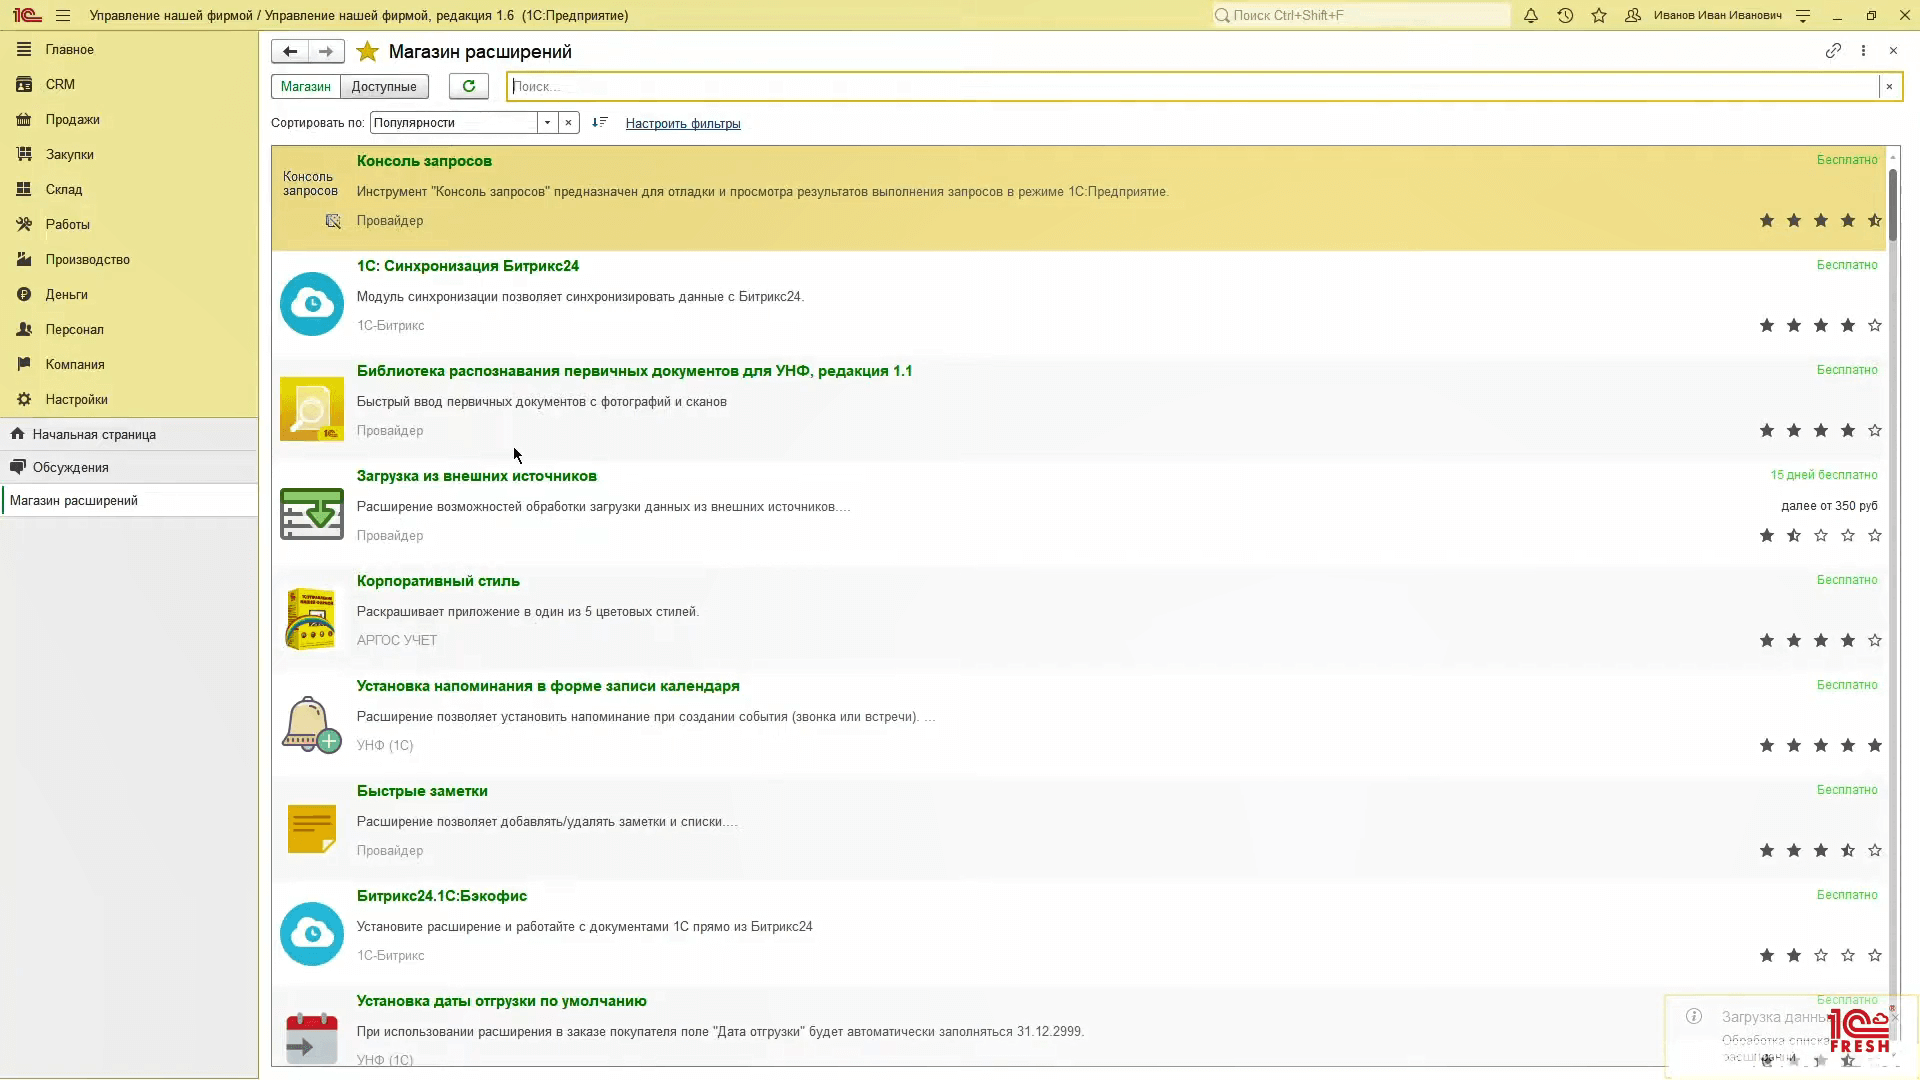
Task: Open the three-dot more actions menu
Action: (x=1863, y=50)
